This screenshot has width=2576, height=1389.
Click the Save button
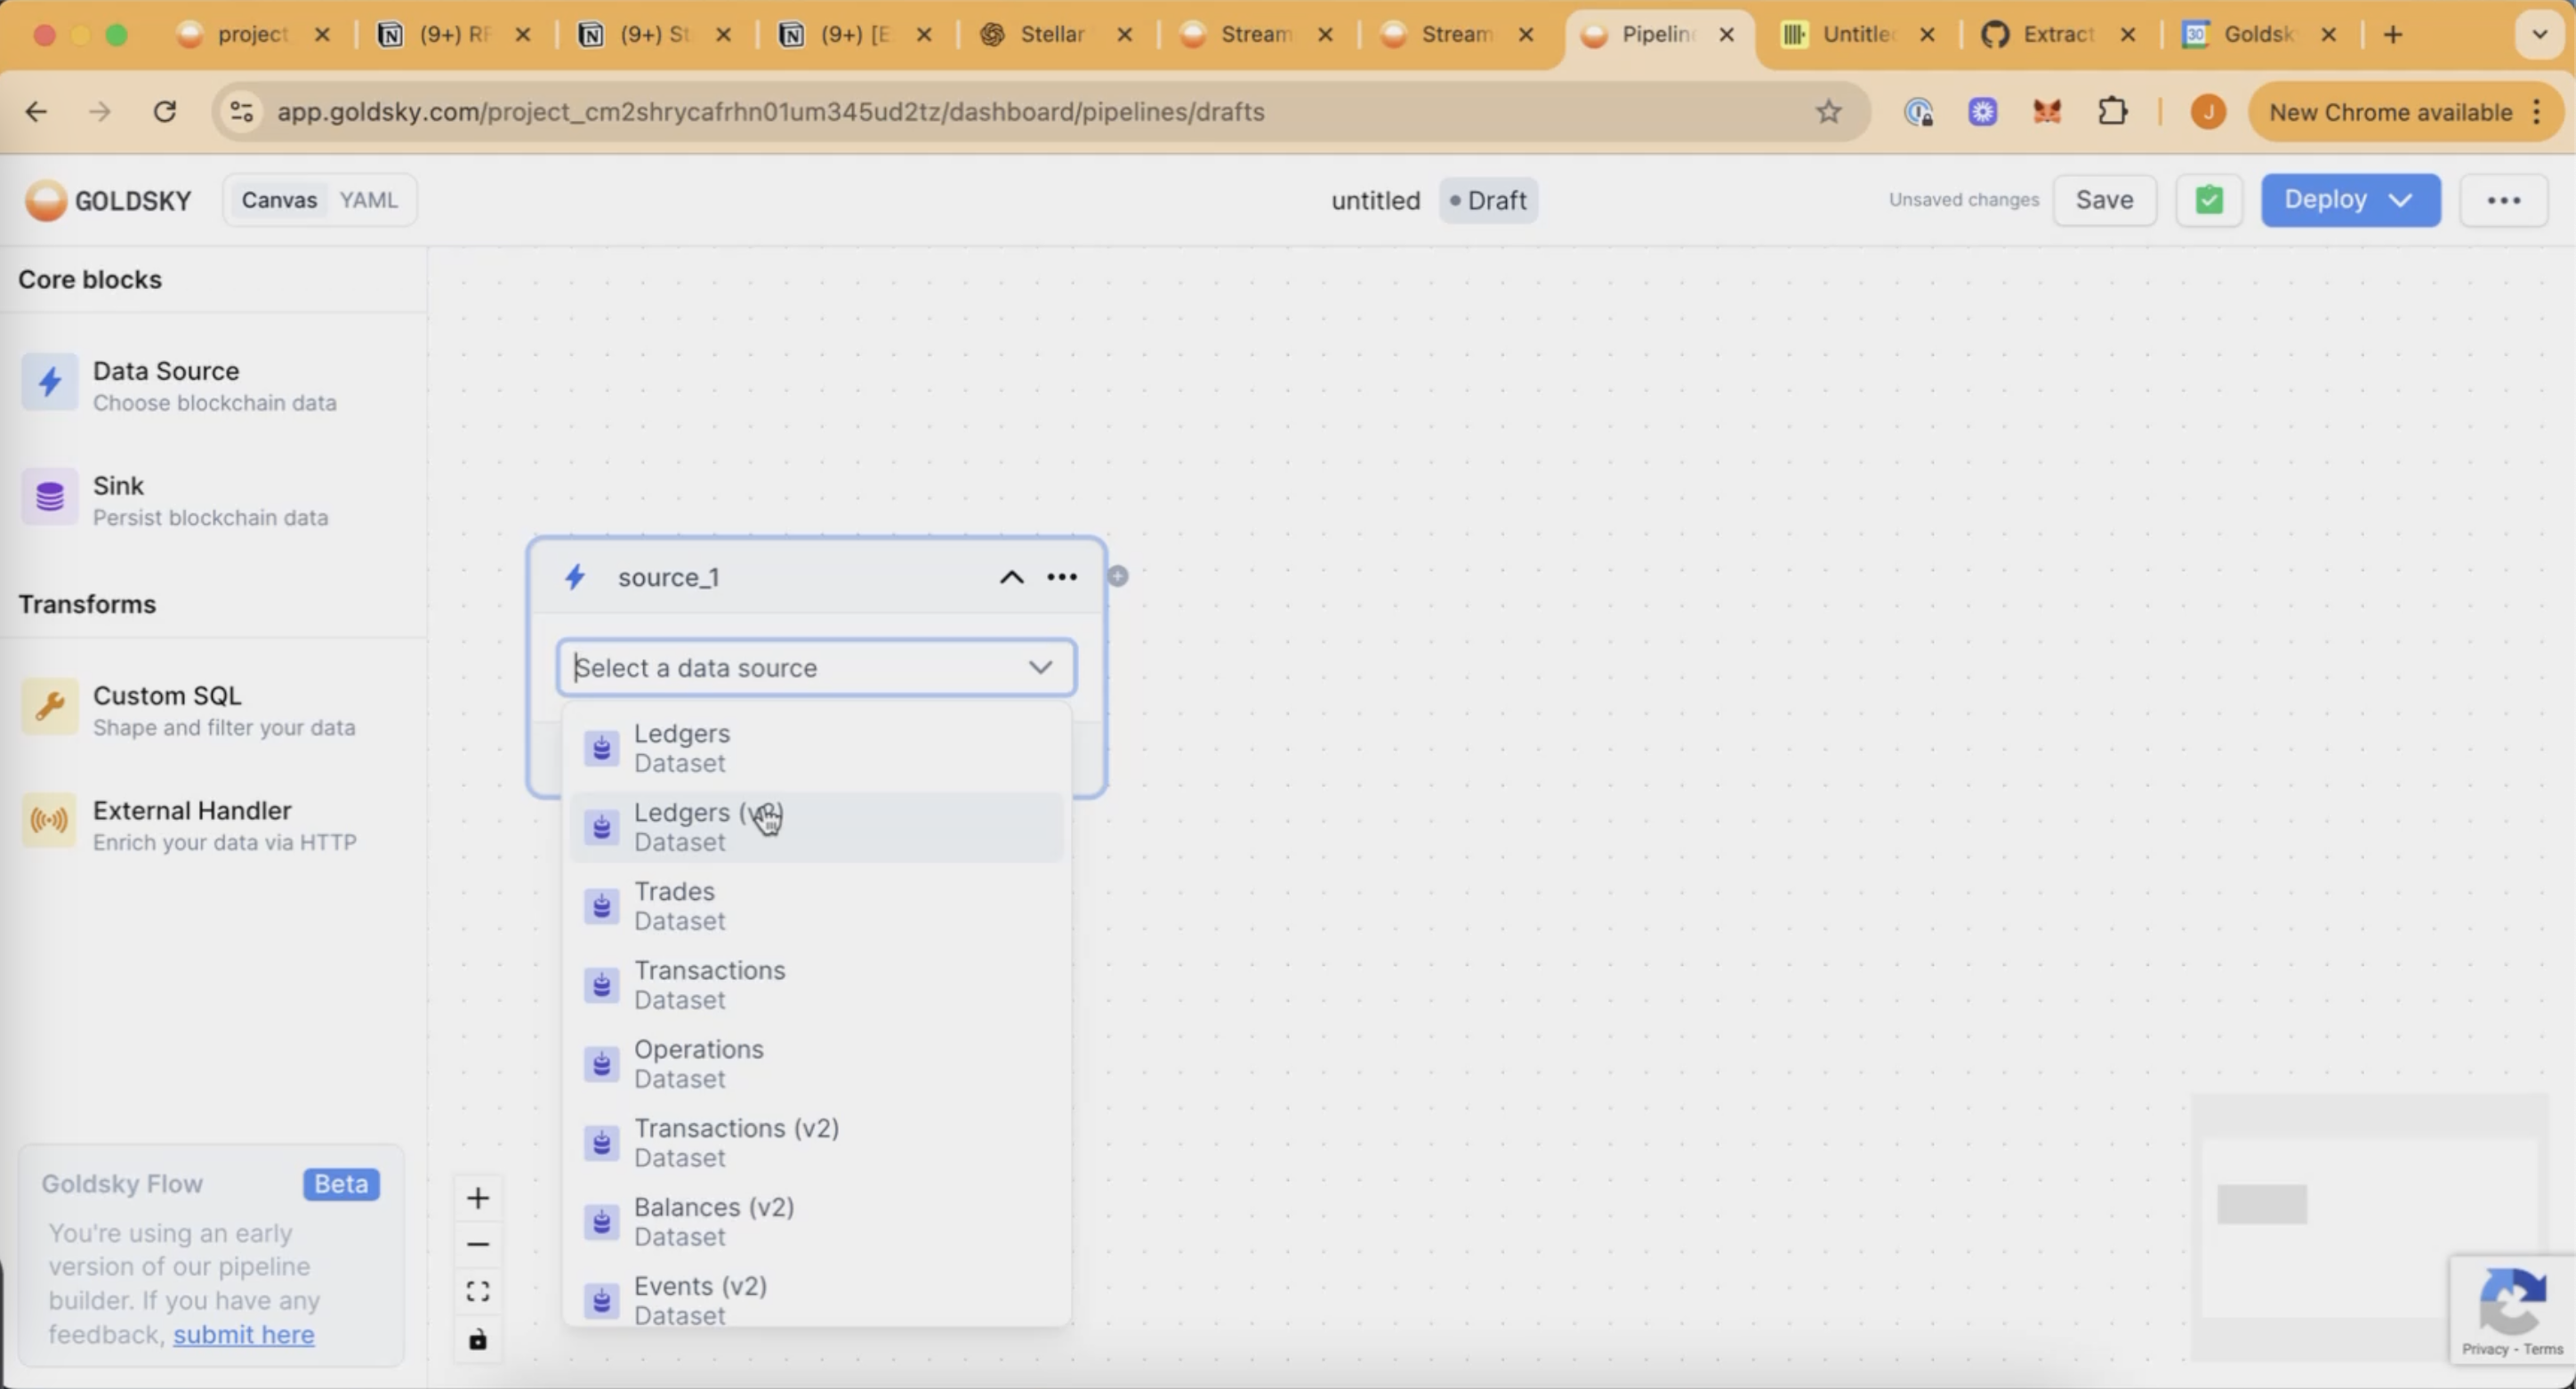[2104, 200]
